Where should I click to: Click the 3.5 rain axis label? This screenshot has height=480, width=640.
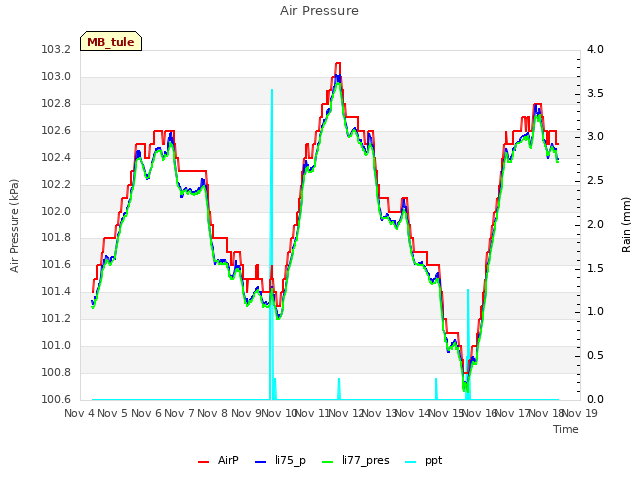coord(595,93)
